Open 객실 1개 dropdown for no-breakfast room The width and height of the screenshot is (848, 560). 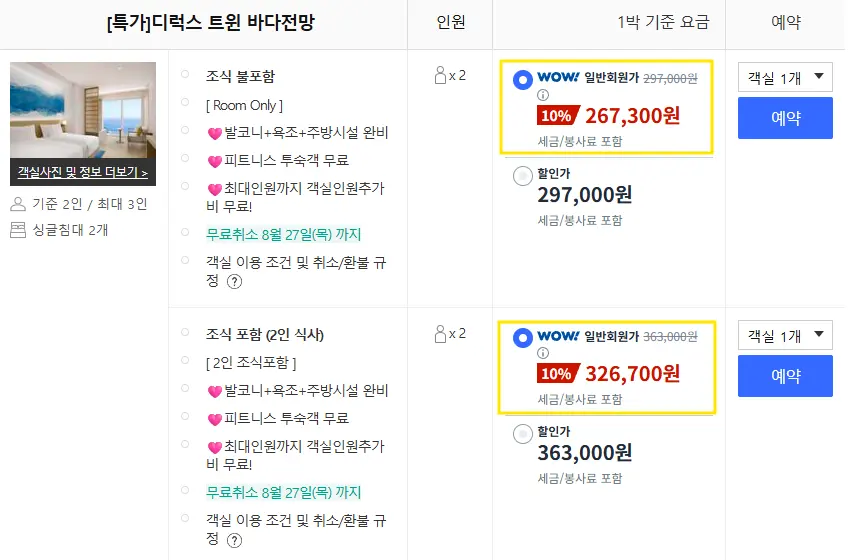click(785, 77)
